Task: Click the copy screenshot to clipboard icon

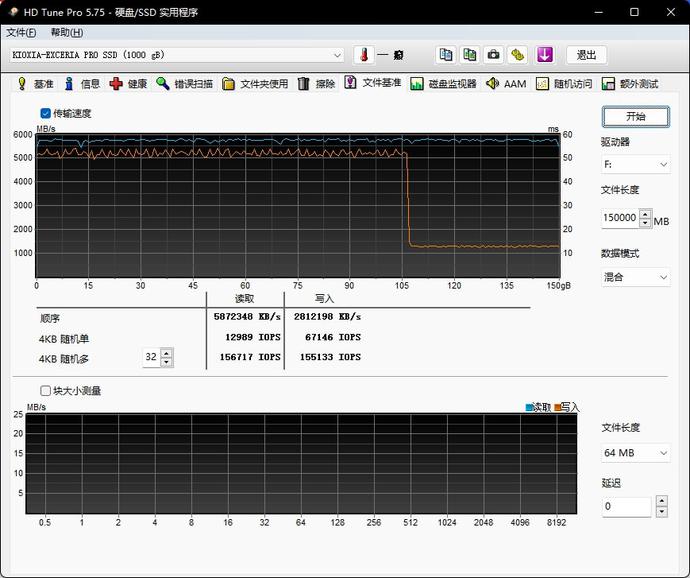Action: pyautogui.click(x=470, y=55)
